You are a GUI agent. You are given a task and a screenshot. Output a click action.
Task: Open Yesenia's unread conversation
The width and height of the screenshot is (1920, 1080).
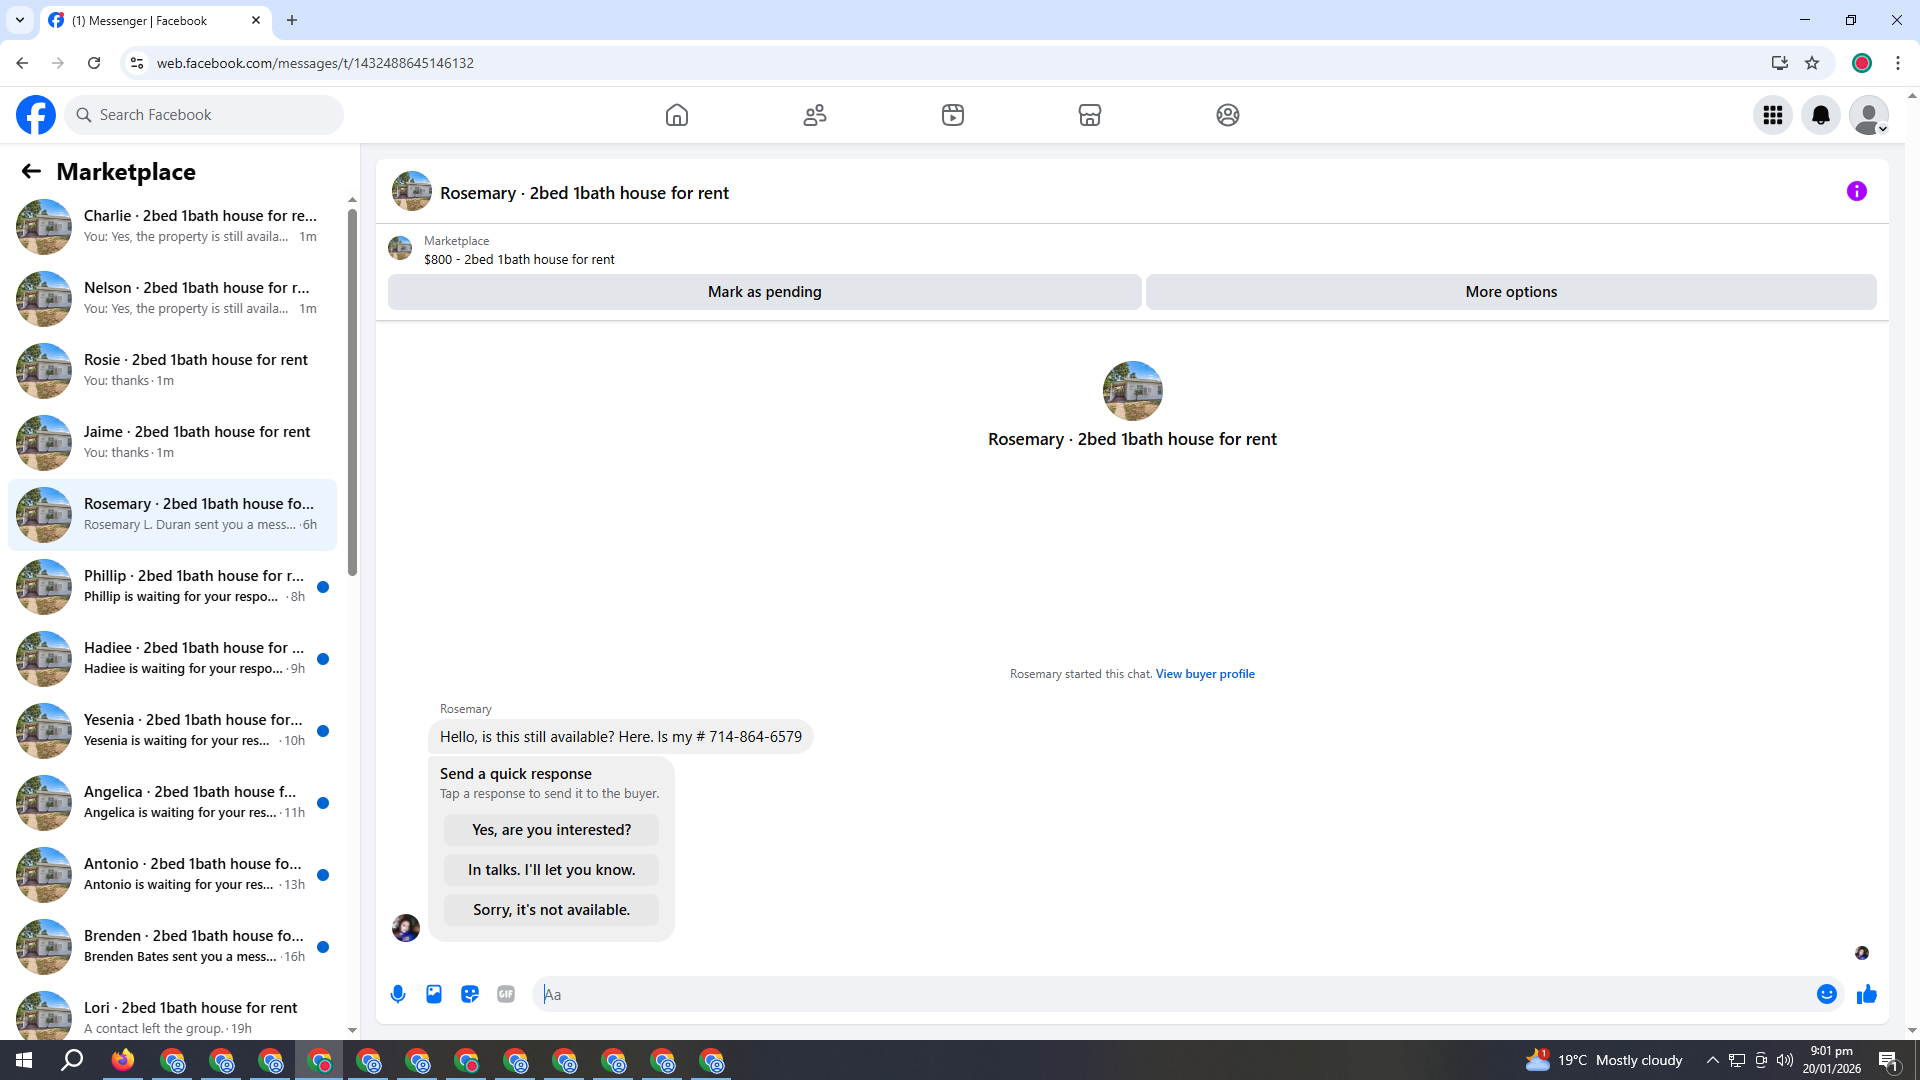172,731
